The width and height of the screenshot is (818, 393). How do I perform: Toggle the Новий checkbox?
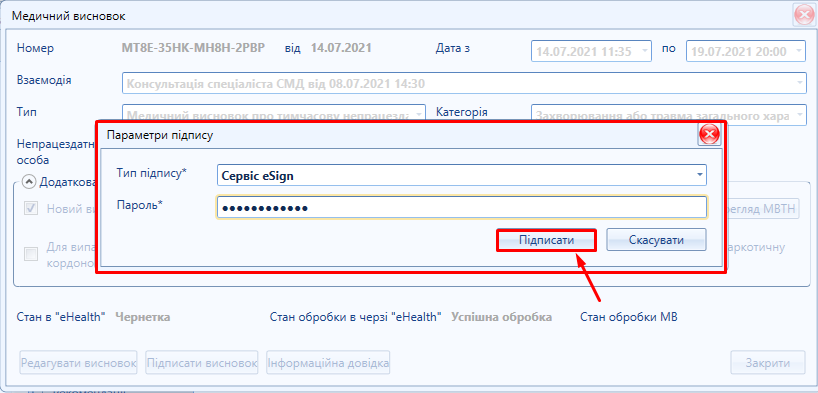coord(31,208)
